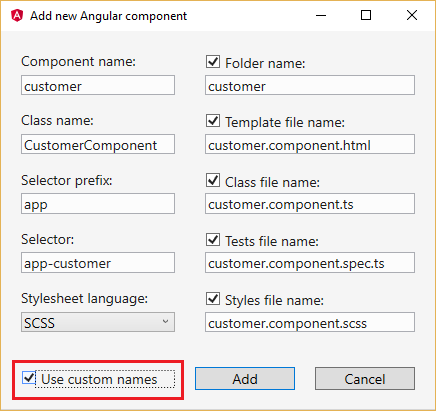Disable the Class file name checkbox
437x412 pixels.
(213, 180)
